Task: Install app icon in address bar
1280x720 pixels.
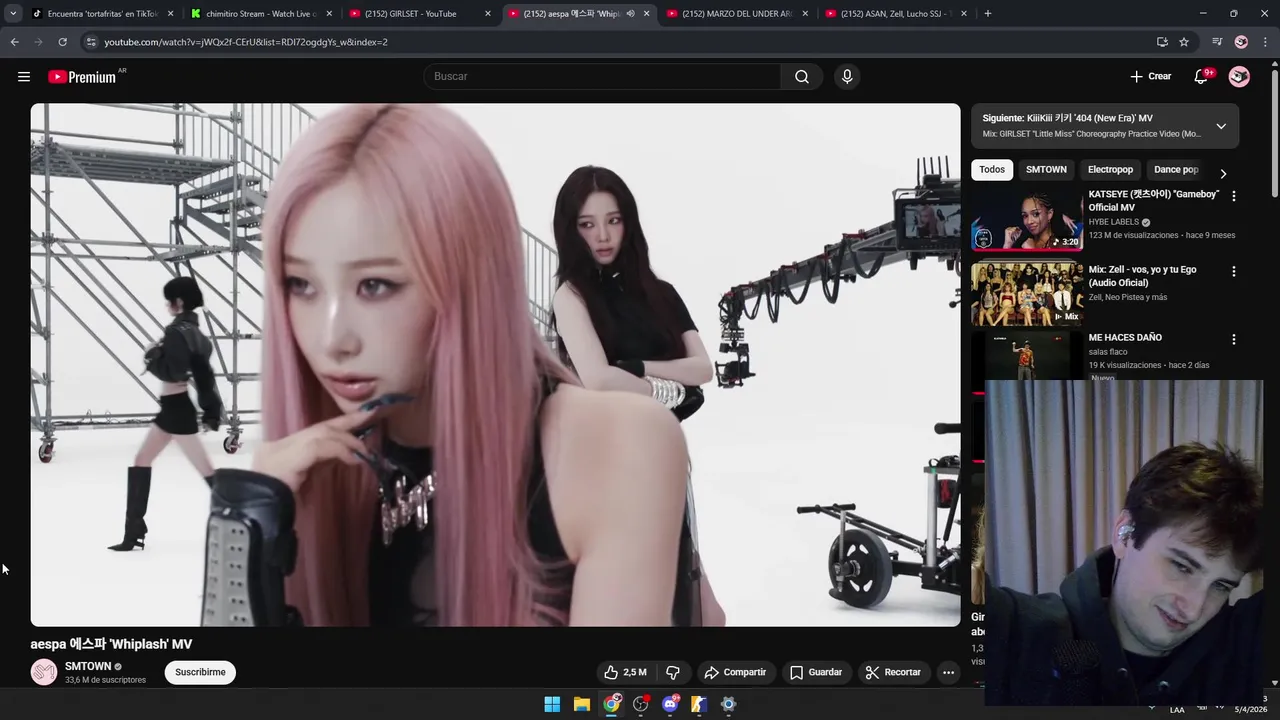Action: tap(1162, 42)
